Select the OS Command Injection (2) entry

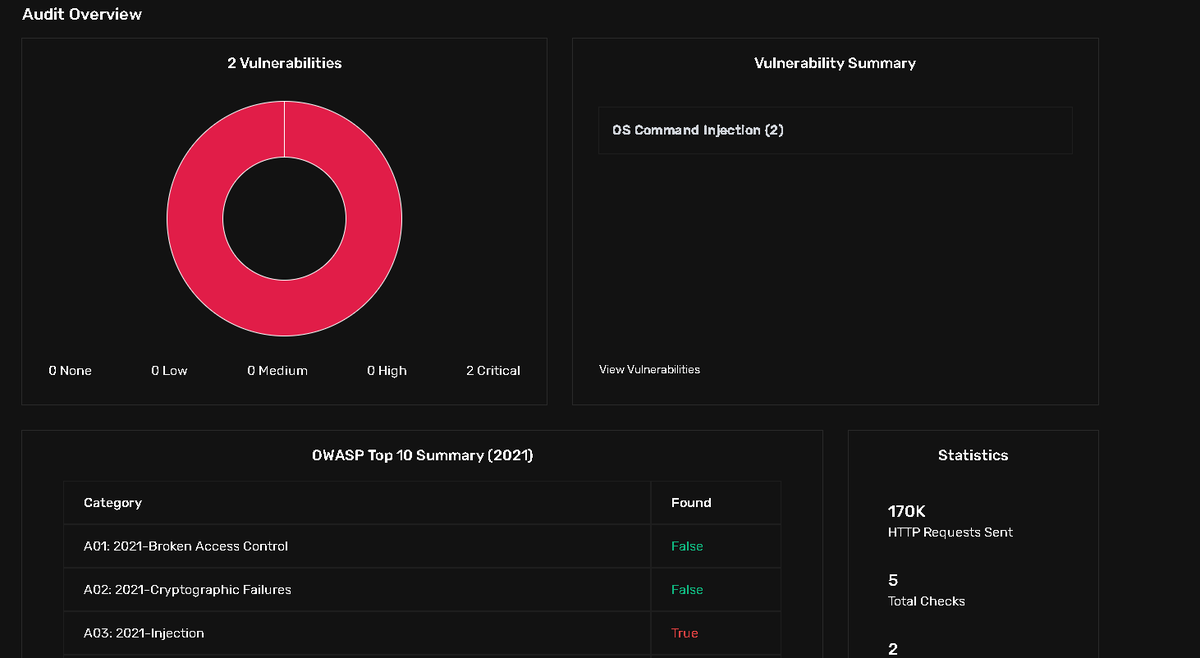point(835,131)
